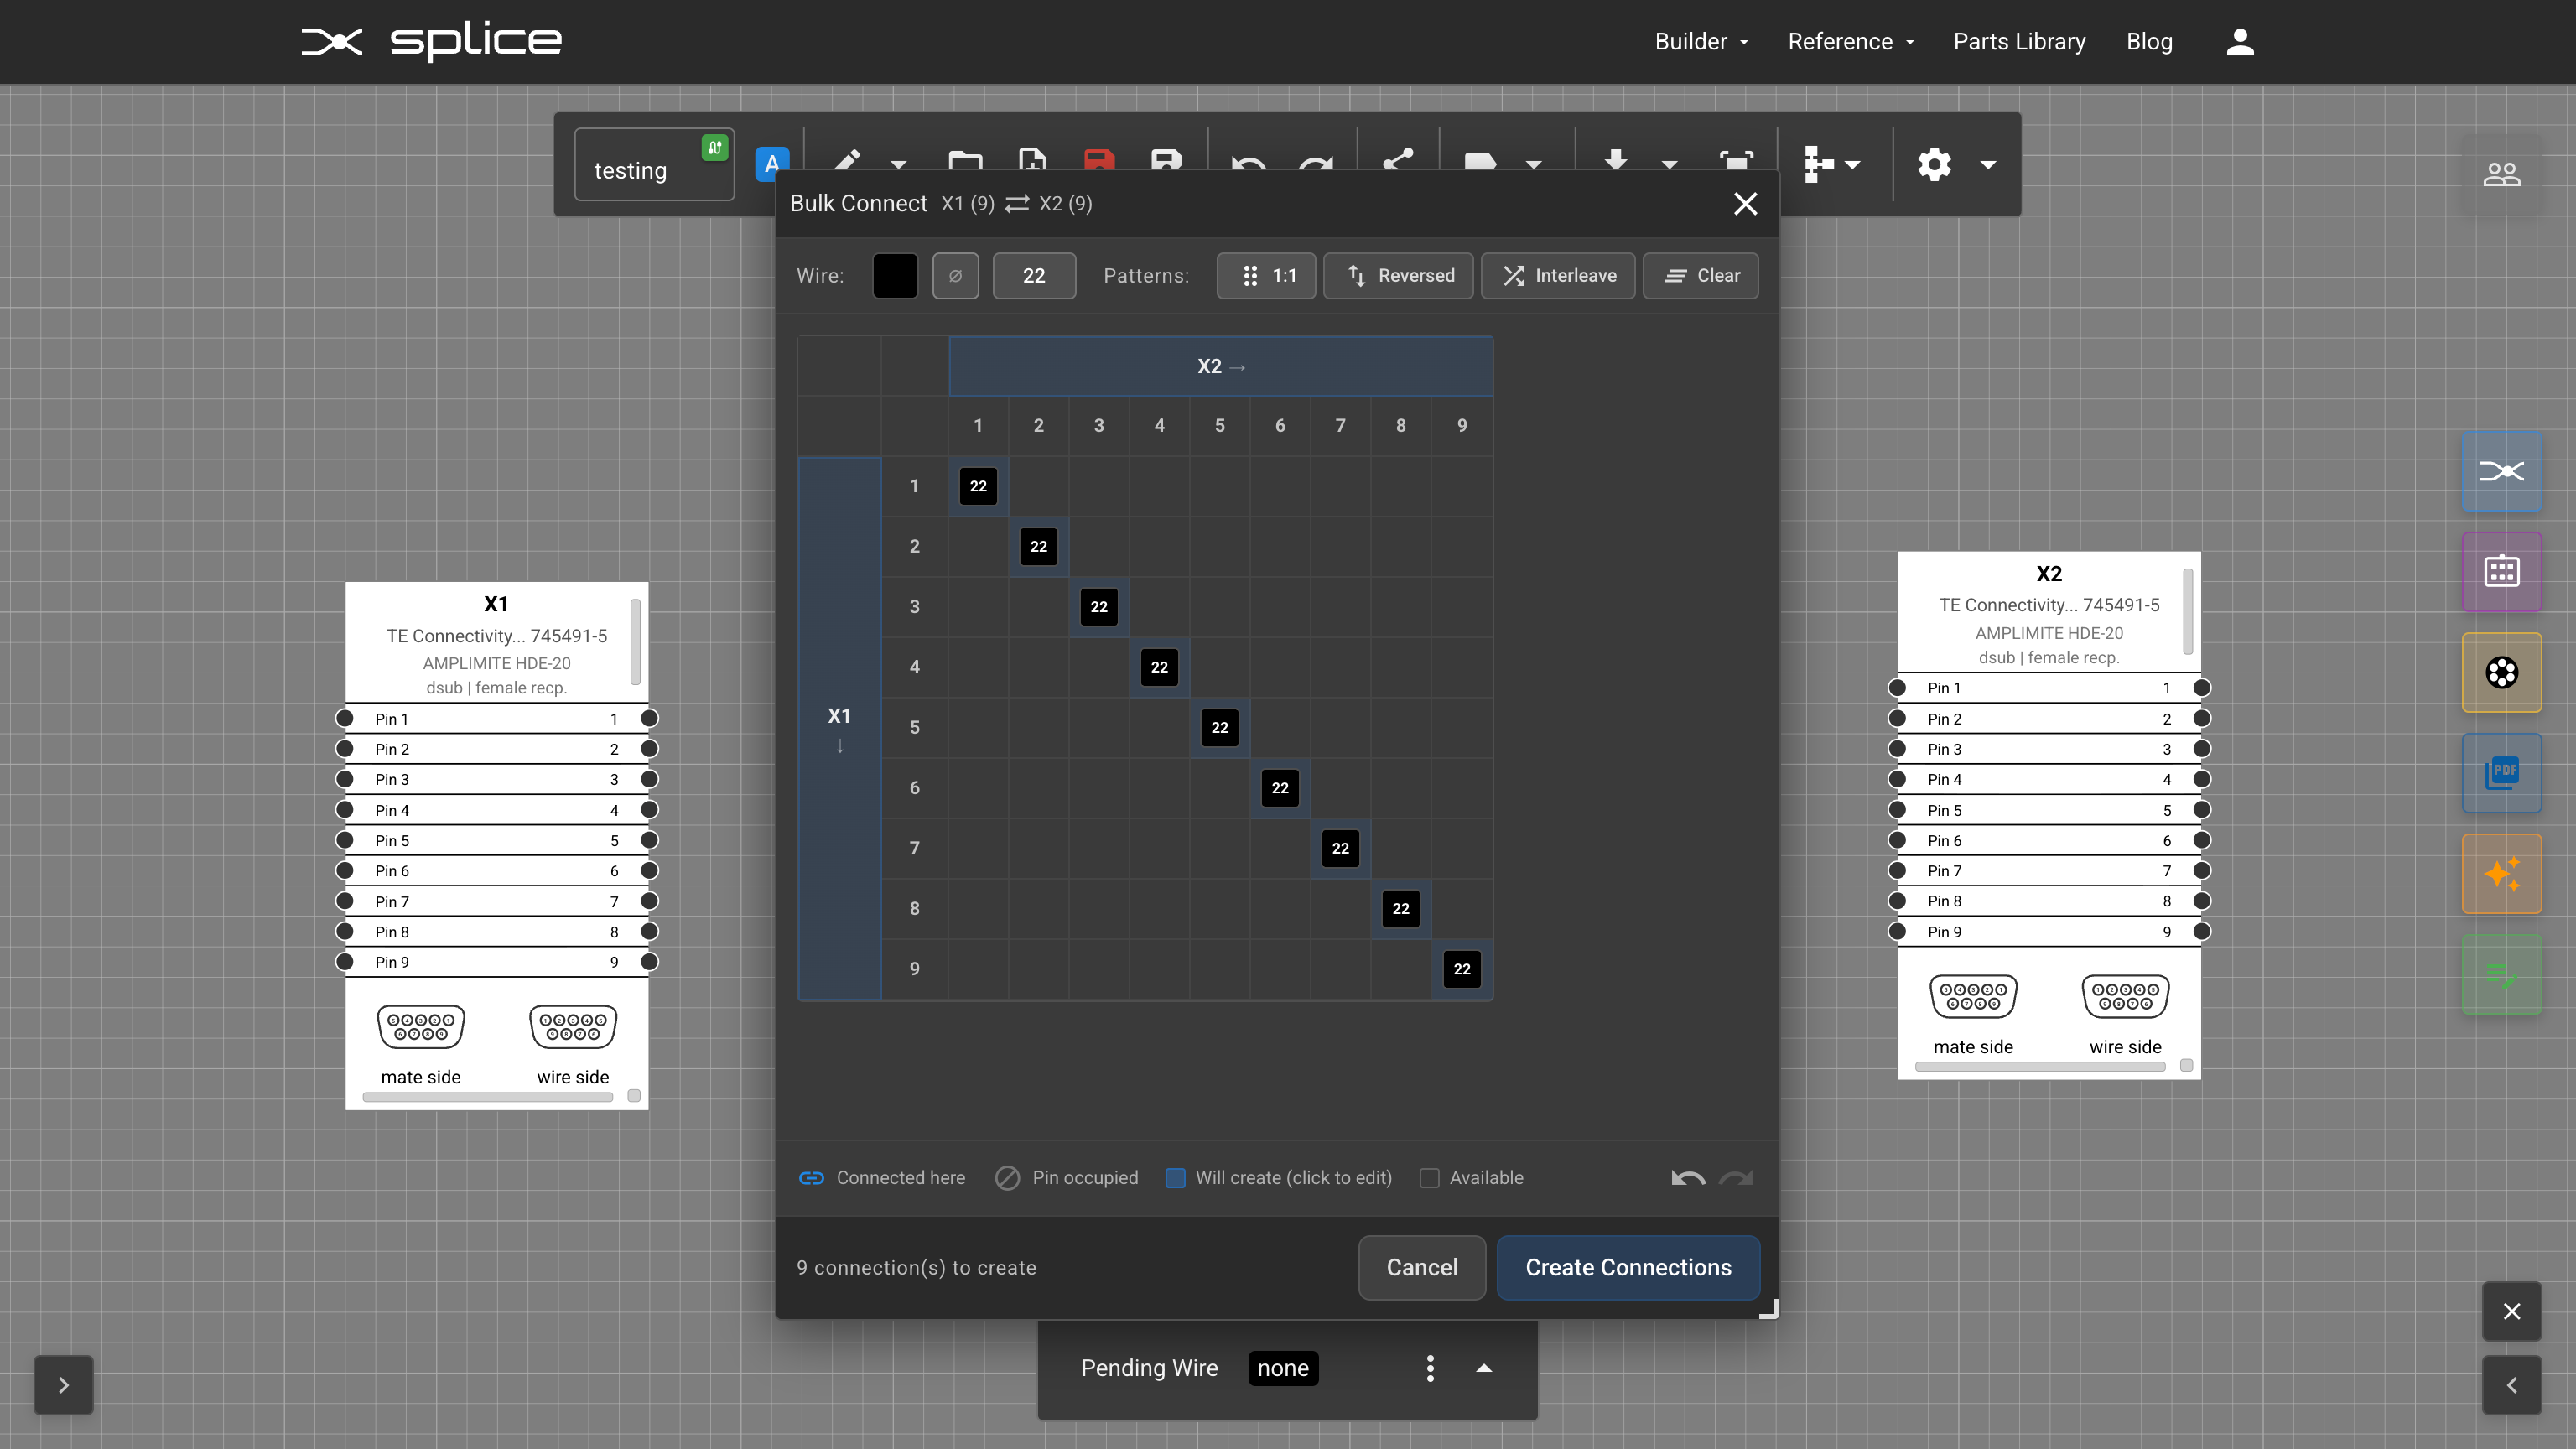This screenshot has width=2576, height=1449.
Task: Click the cable reel sidebar icon
Action: 2501,672
